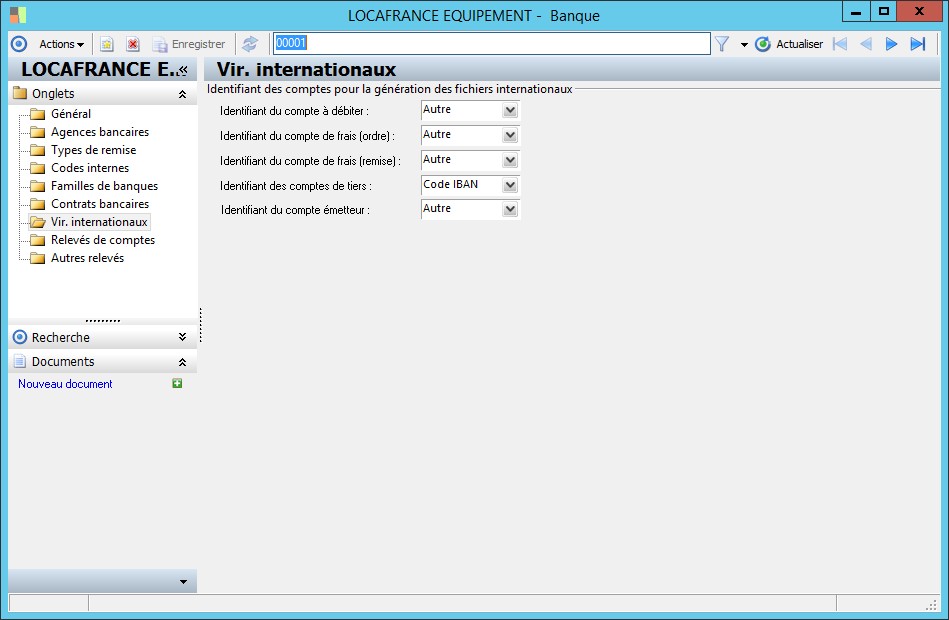949x620 pixels.
Task: Click the green plus add document icon
Action: (x=177, y=383)
